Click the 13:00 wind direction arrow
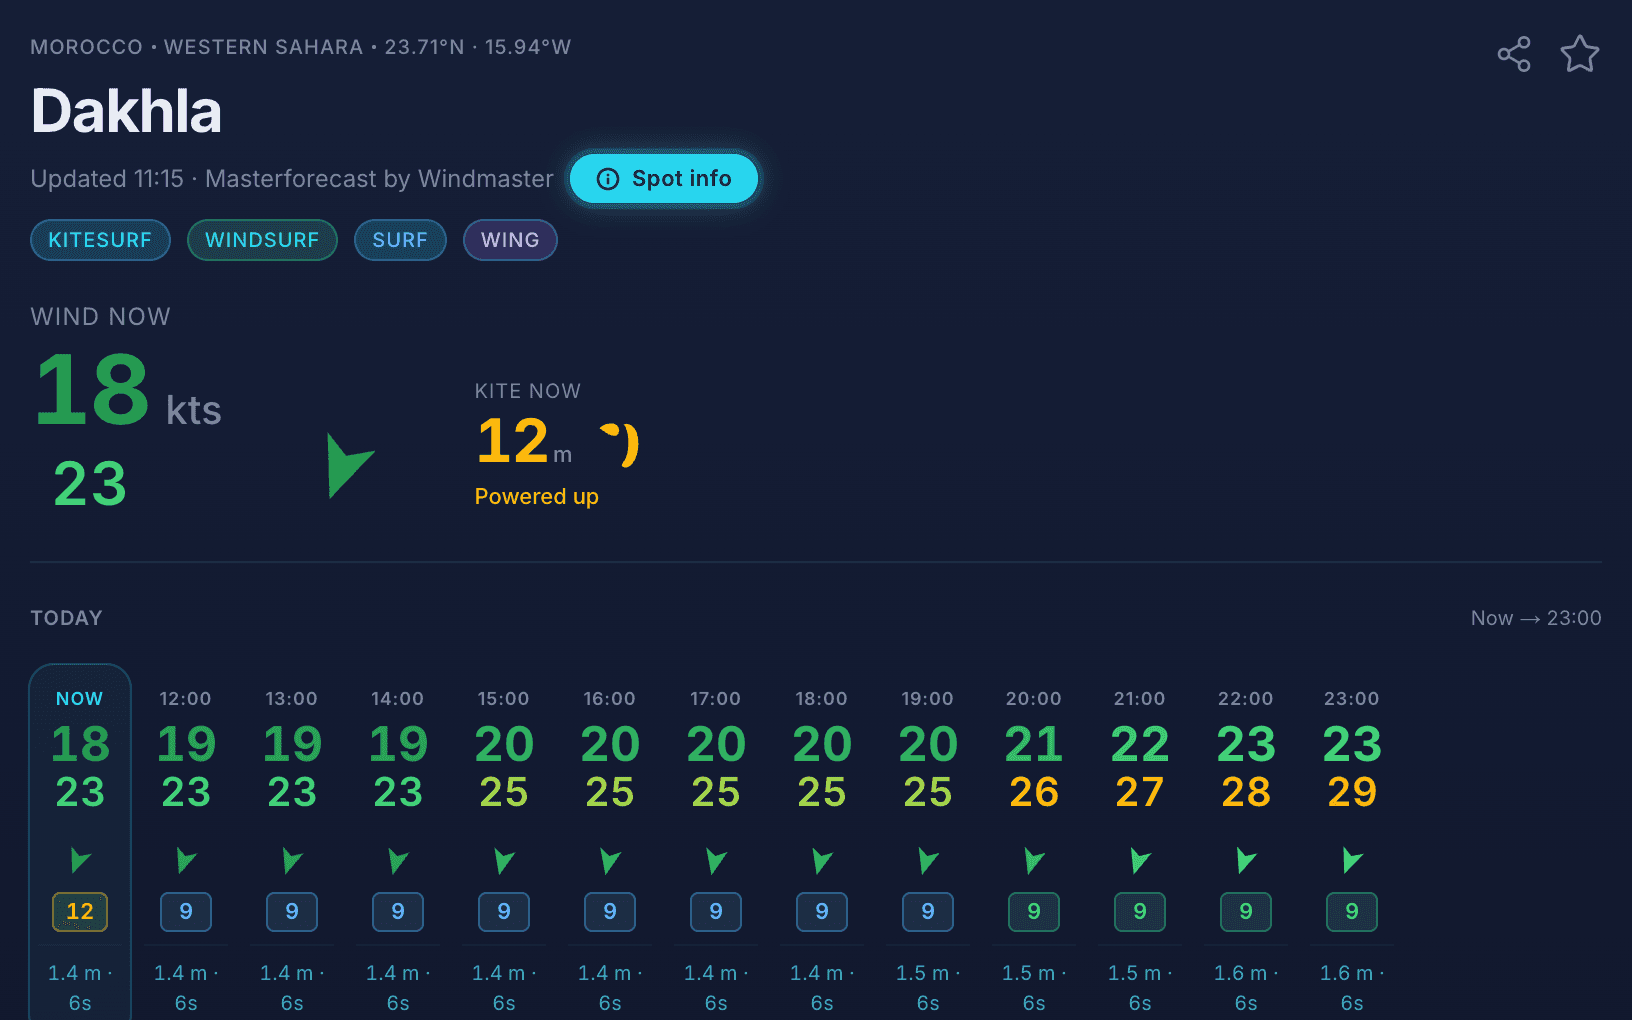 pyautogui.click(x=292, y=860)
